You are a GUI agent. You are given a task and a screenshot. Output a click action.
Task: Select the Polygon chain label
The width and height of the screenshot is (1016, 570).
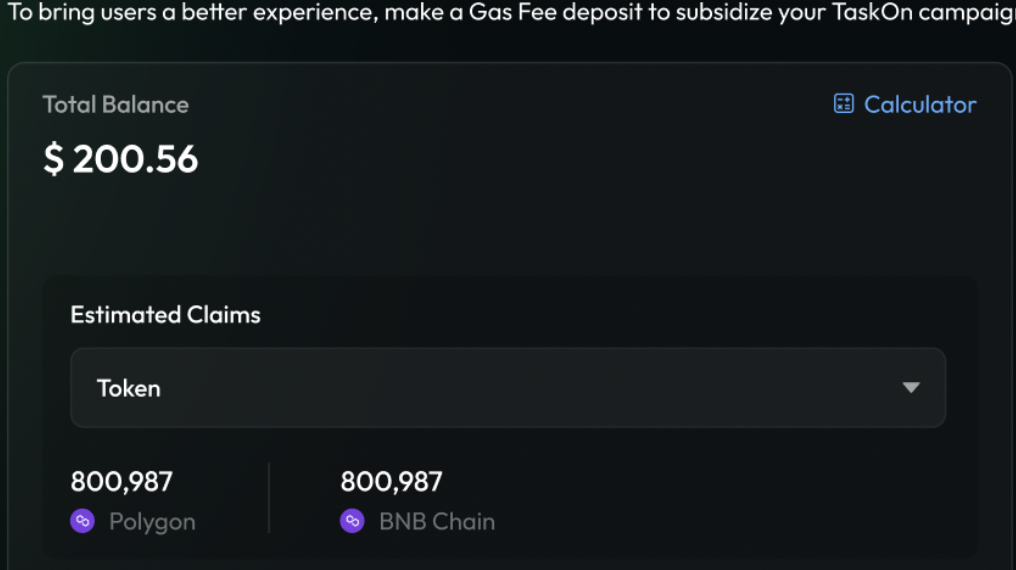pos(152,522)
